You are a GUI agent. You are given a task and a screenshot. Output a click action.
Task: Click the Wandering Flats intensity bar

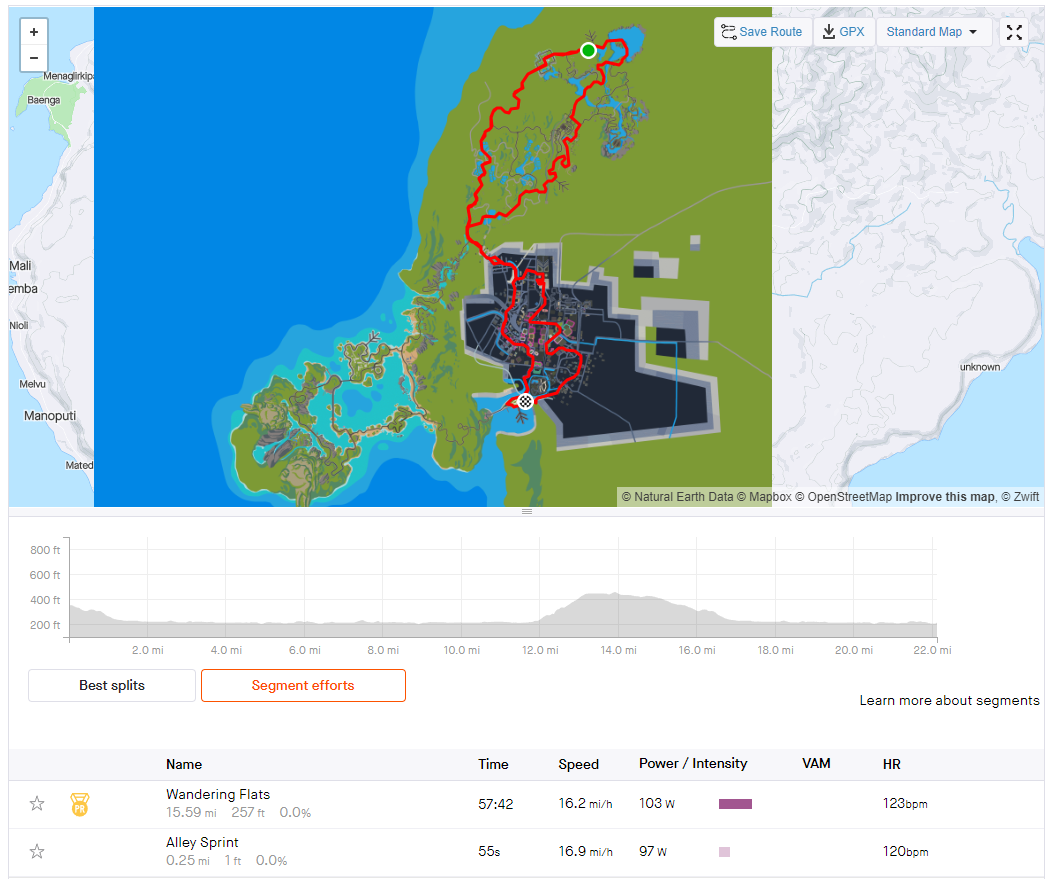click(x=735, y=804)
